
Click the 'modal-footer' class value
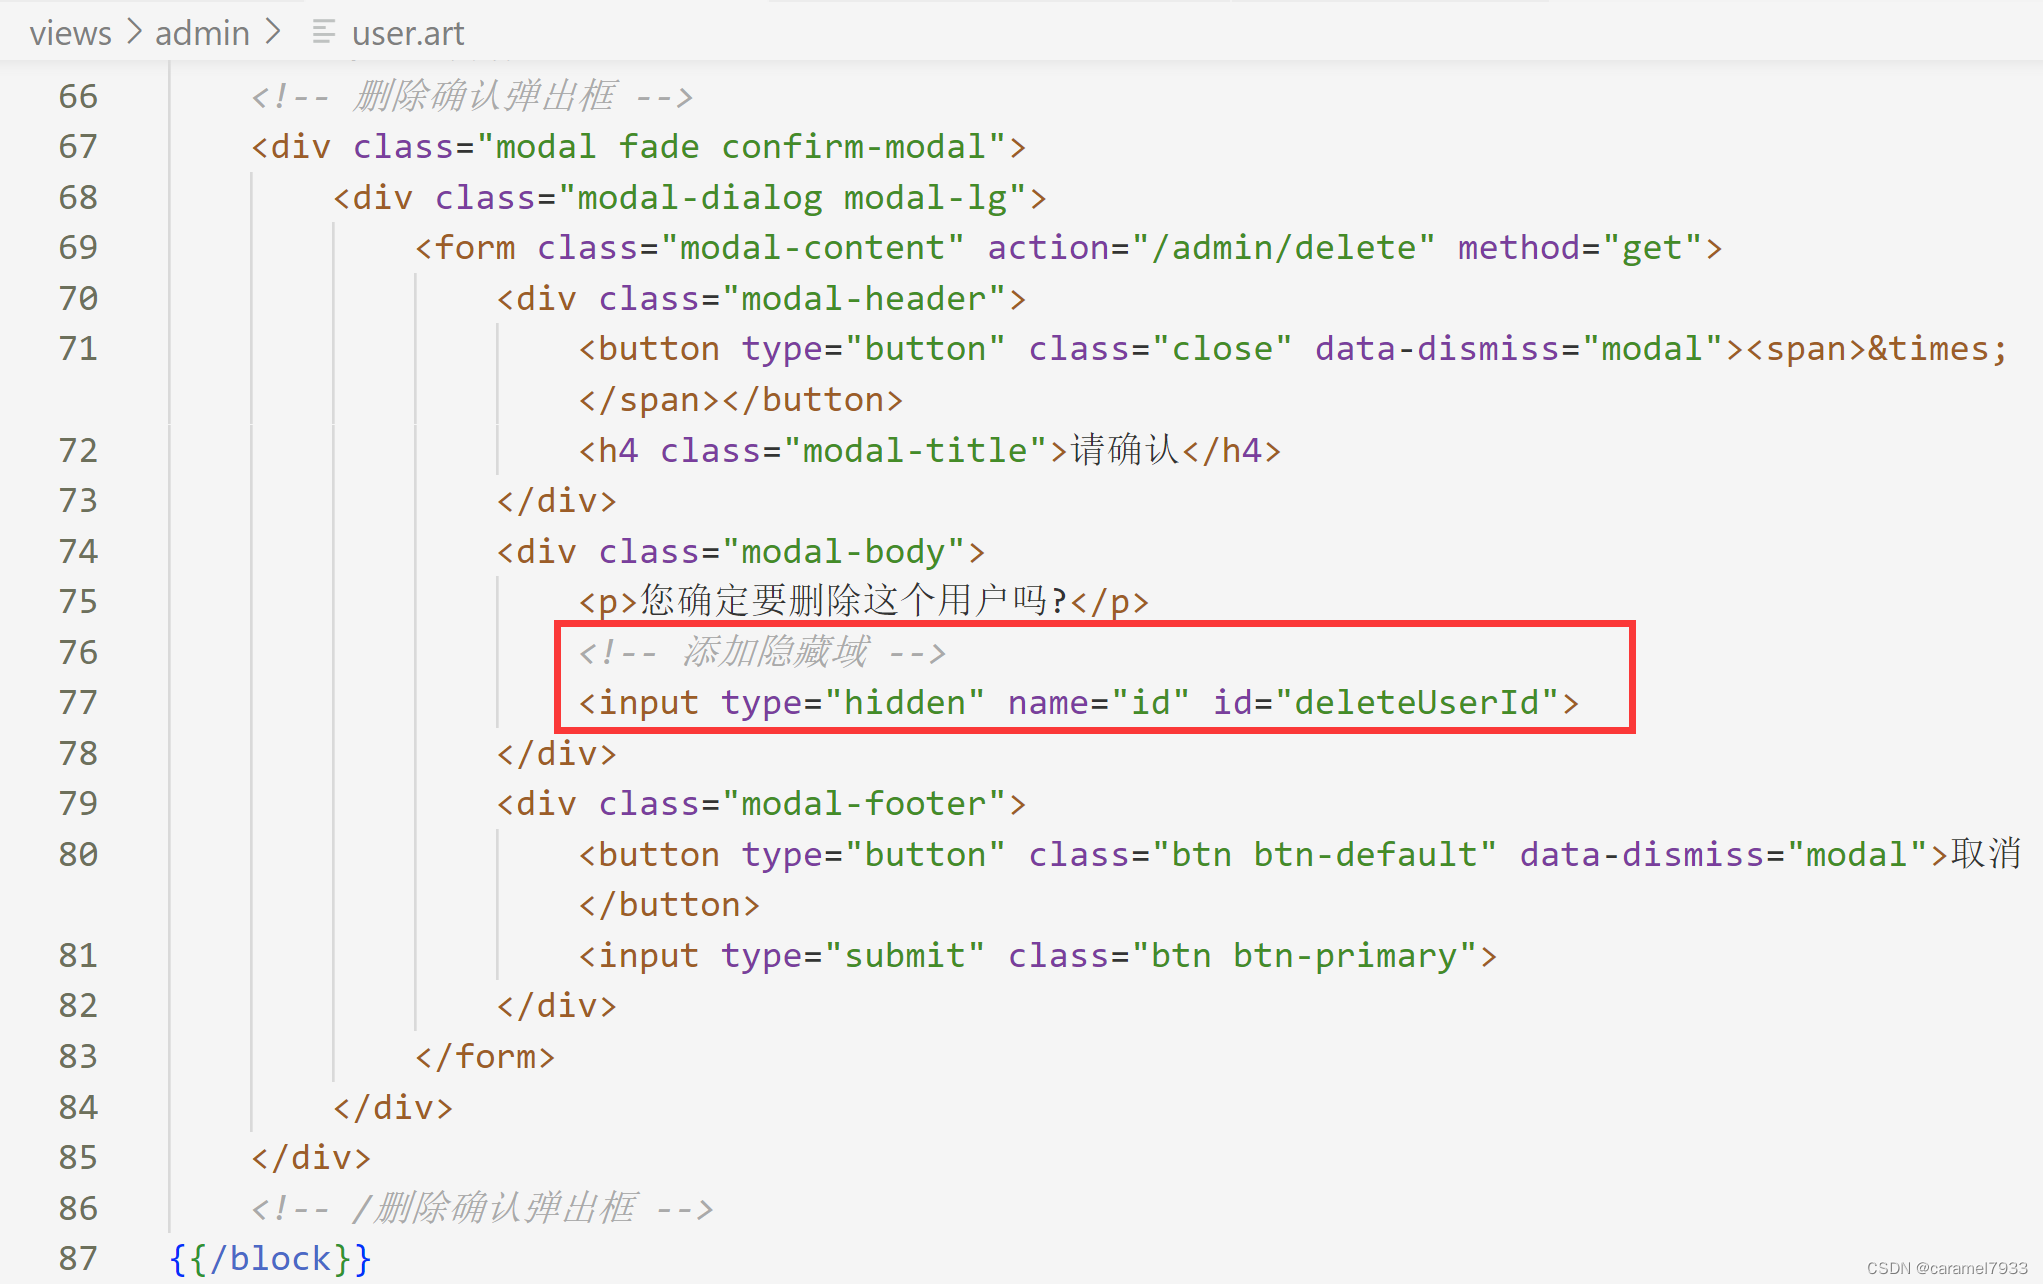pyautogui.click(x=864, y=803)
